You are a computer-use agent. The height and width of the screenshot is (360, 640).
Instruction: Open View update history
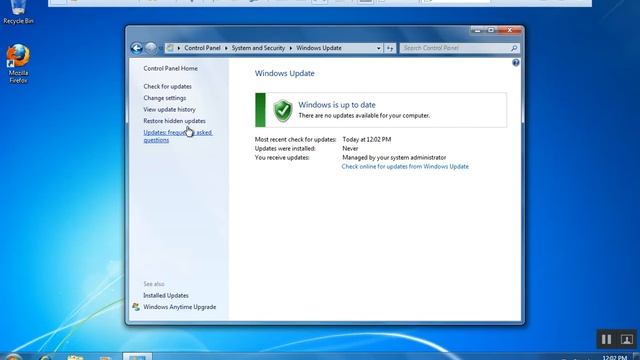pyautogui.click(x=169, y=109)
